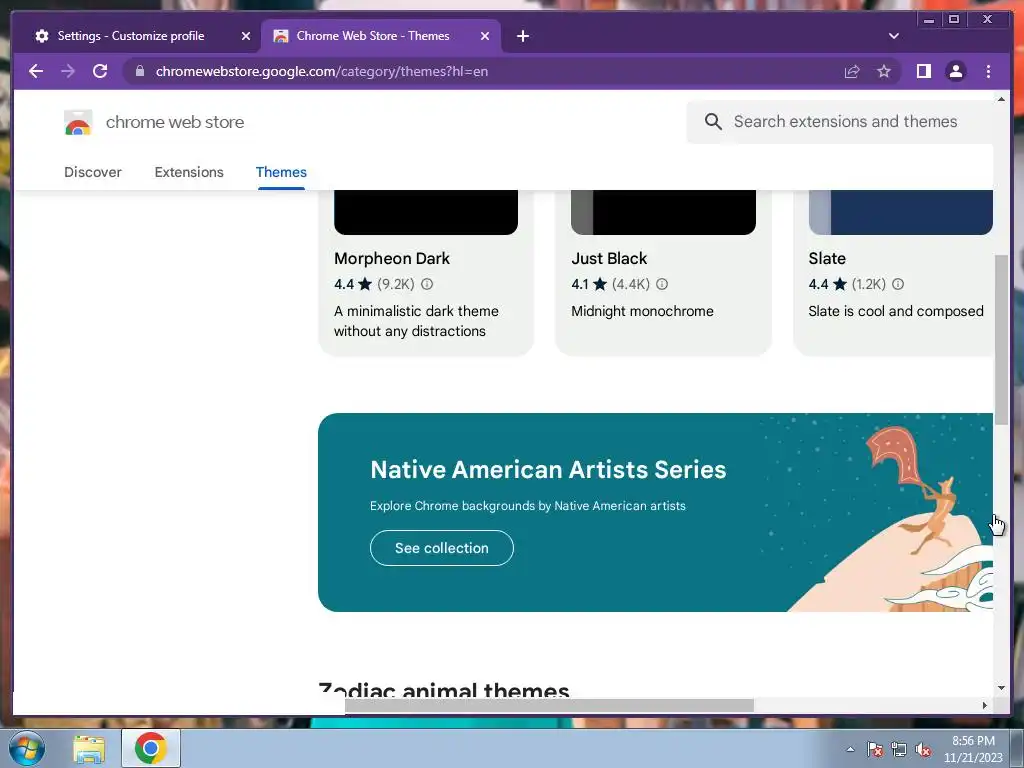Click the Slate preview thumbnail
The width and height of the screenshot is (1024, 768).
pos(901,212)
